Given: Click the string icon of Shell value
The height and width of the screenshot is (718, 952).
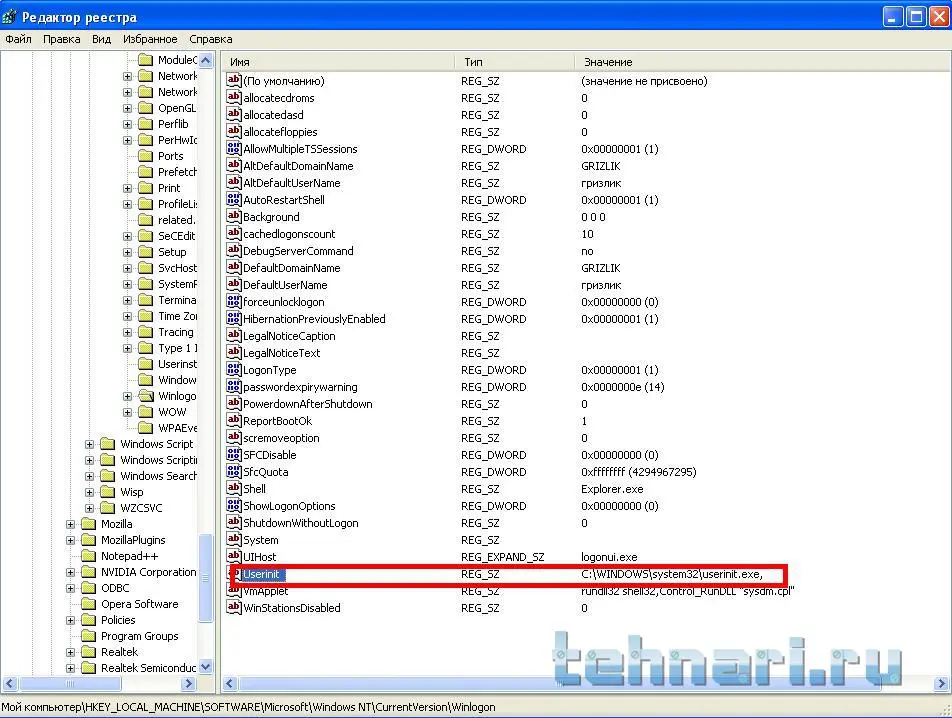Looking at the screenshot, I should click(234, 488).
